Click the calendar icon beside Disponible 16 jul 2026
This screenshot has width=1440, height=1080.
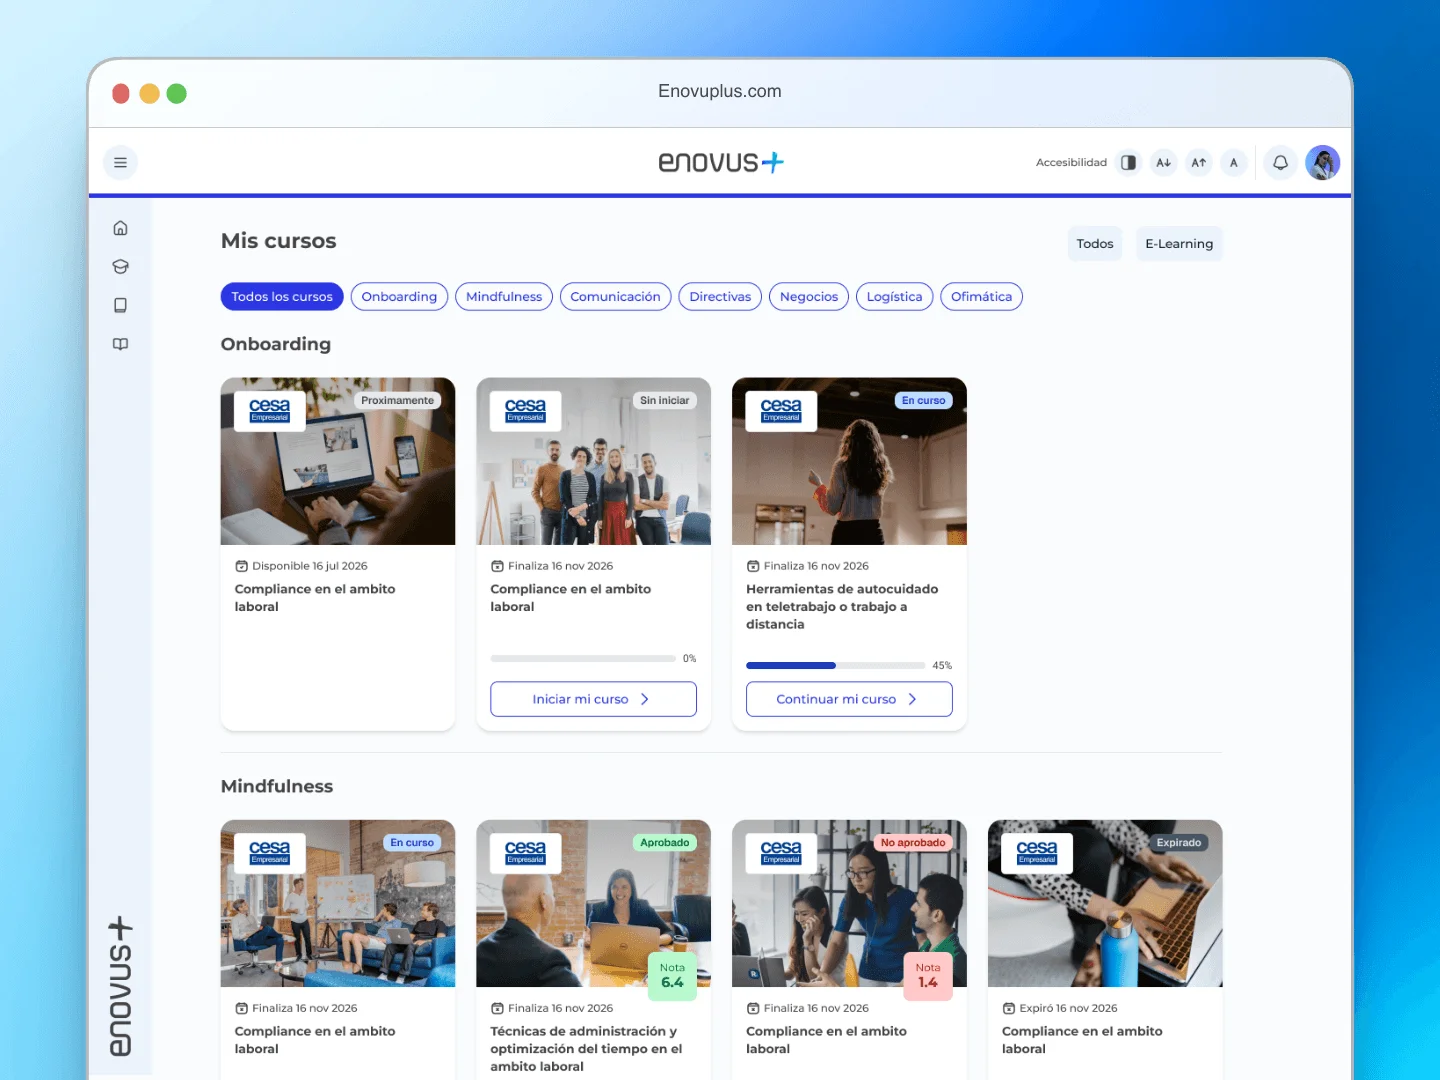(241, 566)
